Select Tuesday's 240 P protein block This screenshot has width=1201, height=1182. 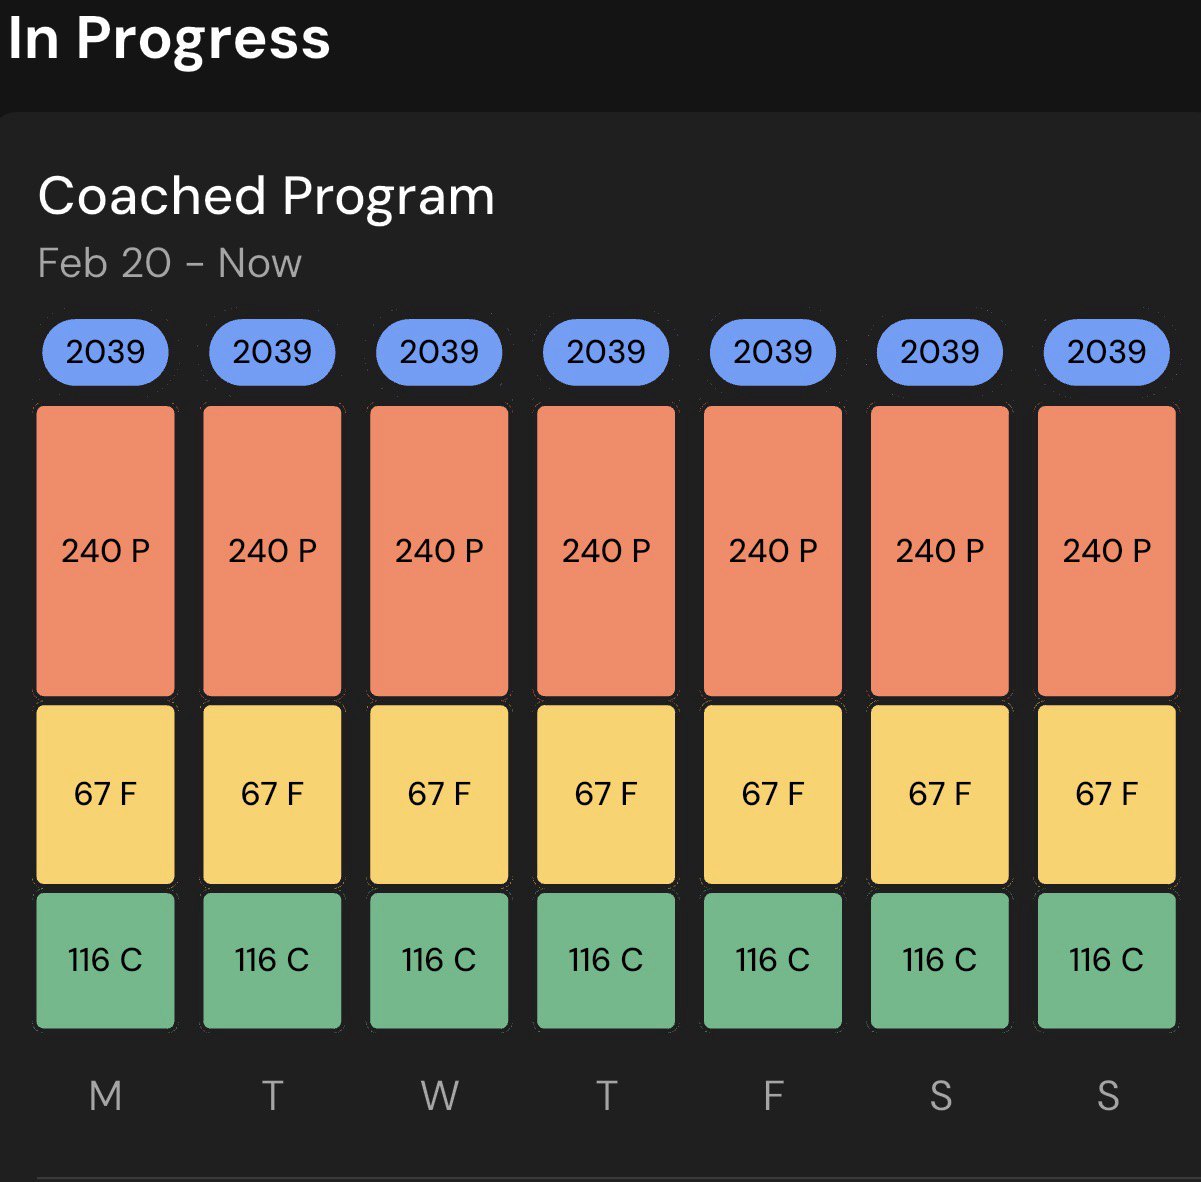pos(272,550)
